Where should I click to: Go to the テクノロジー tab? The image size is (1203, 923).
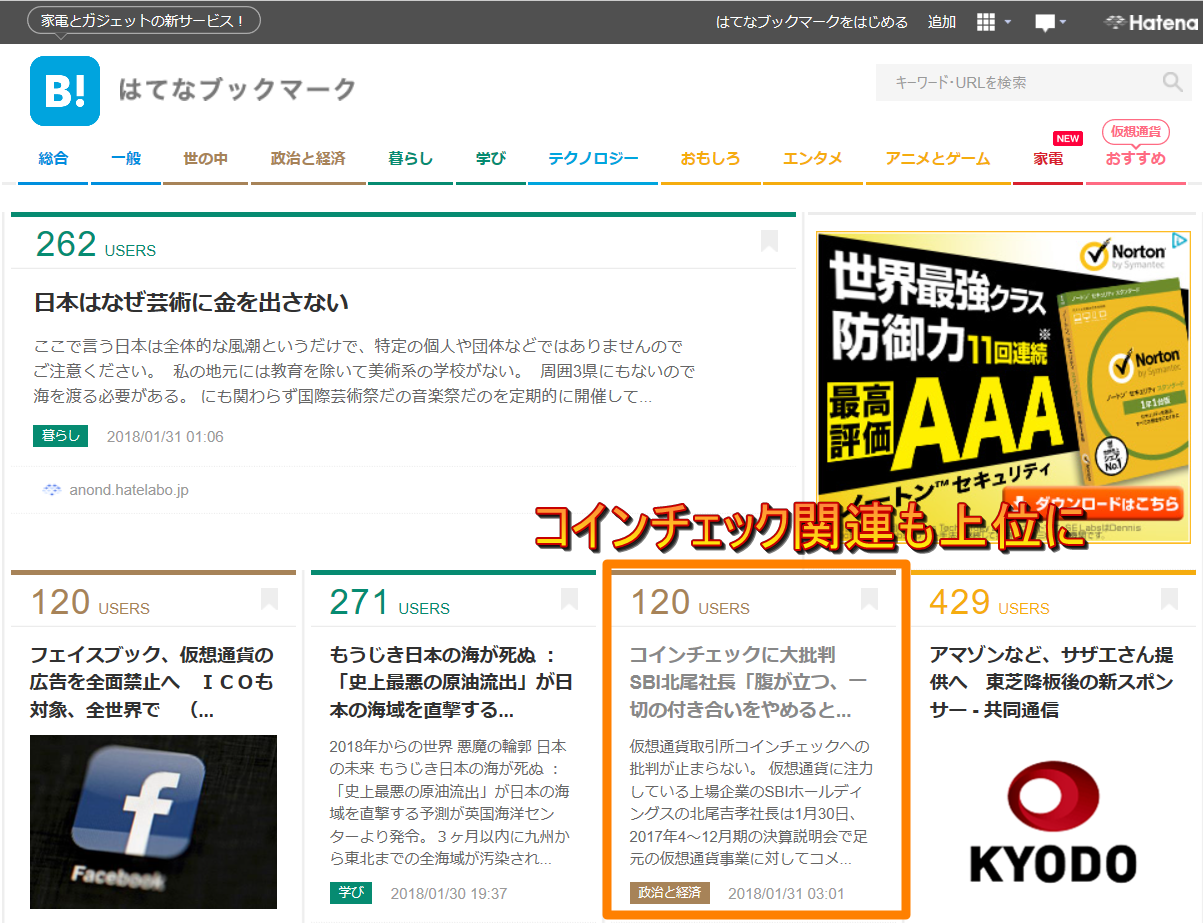click(593, 158)
